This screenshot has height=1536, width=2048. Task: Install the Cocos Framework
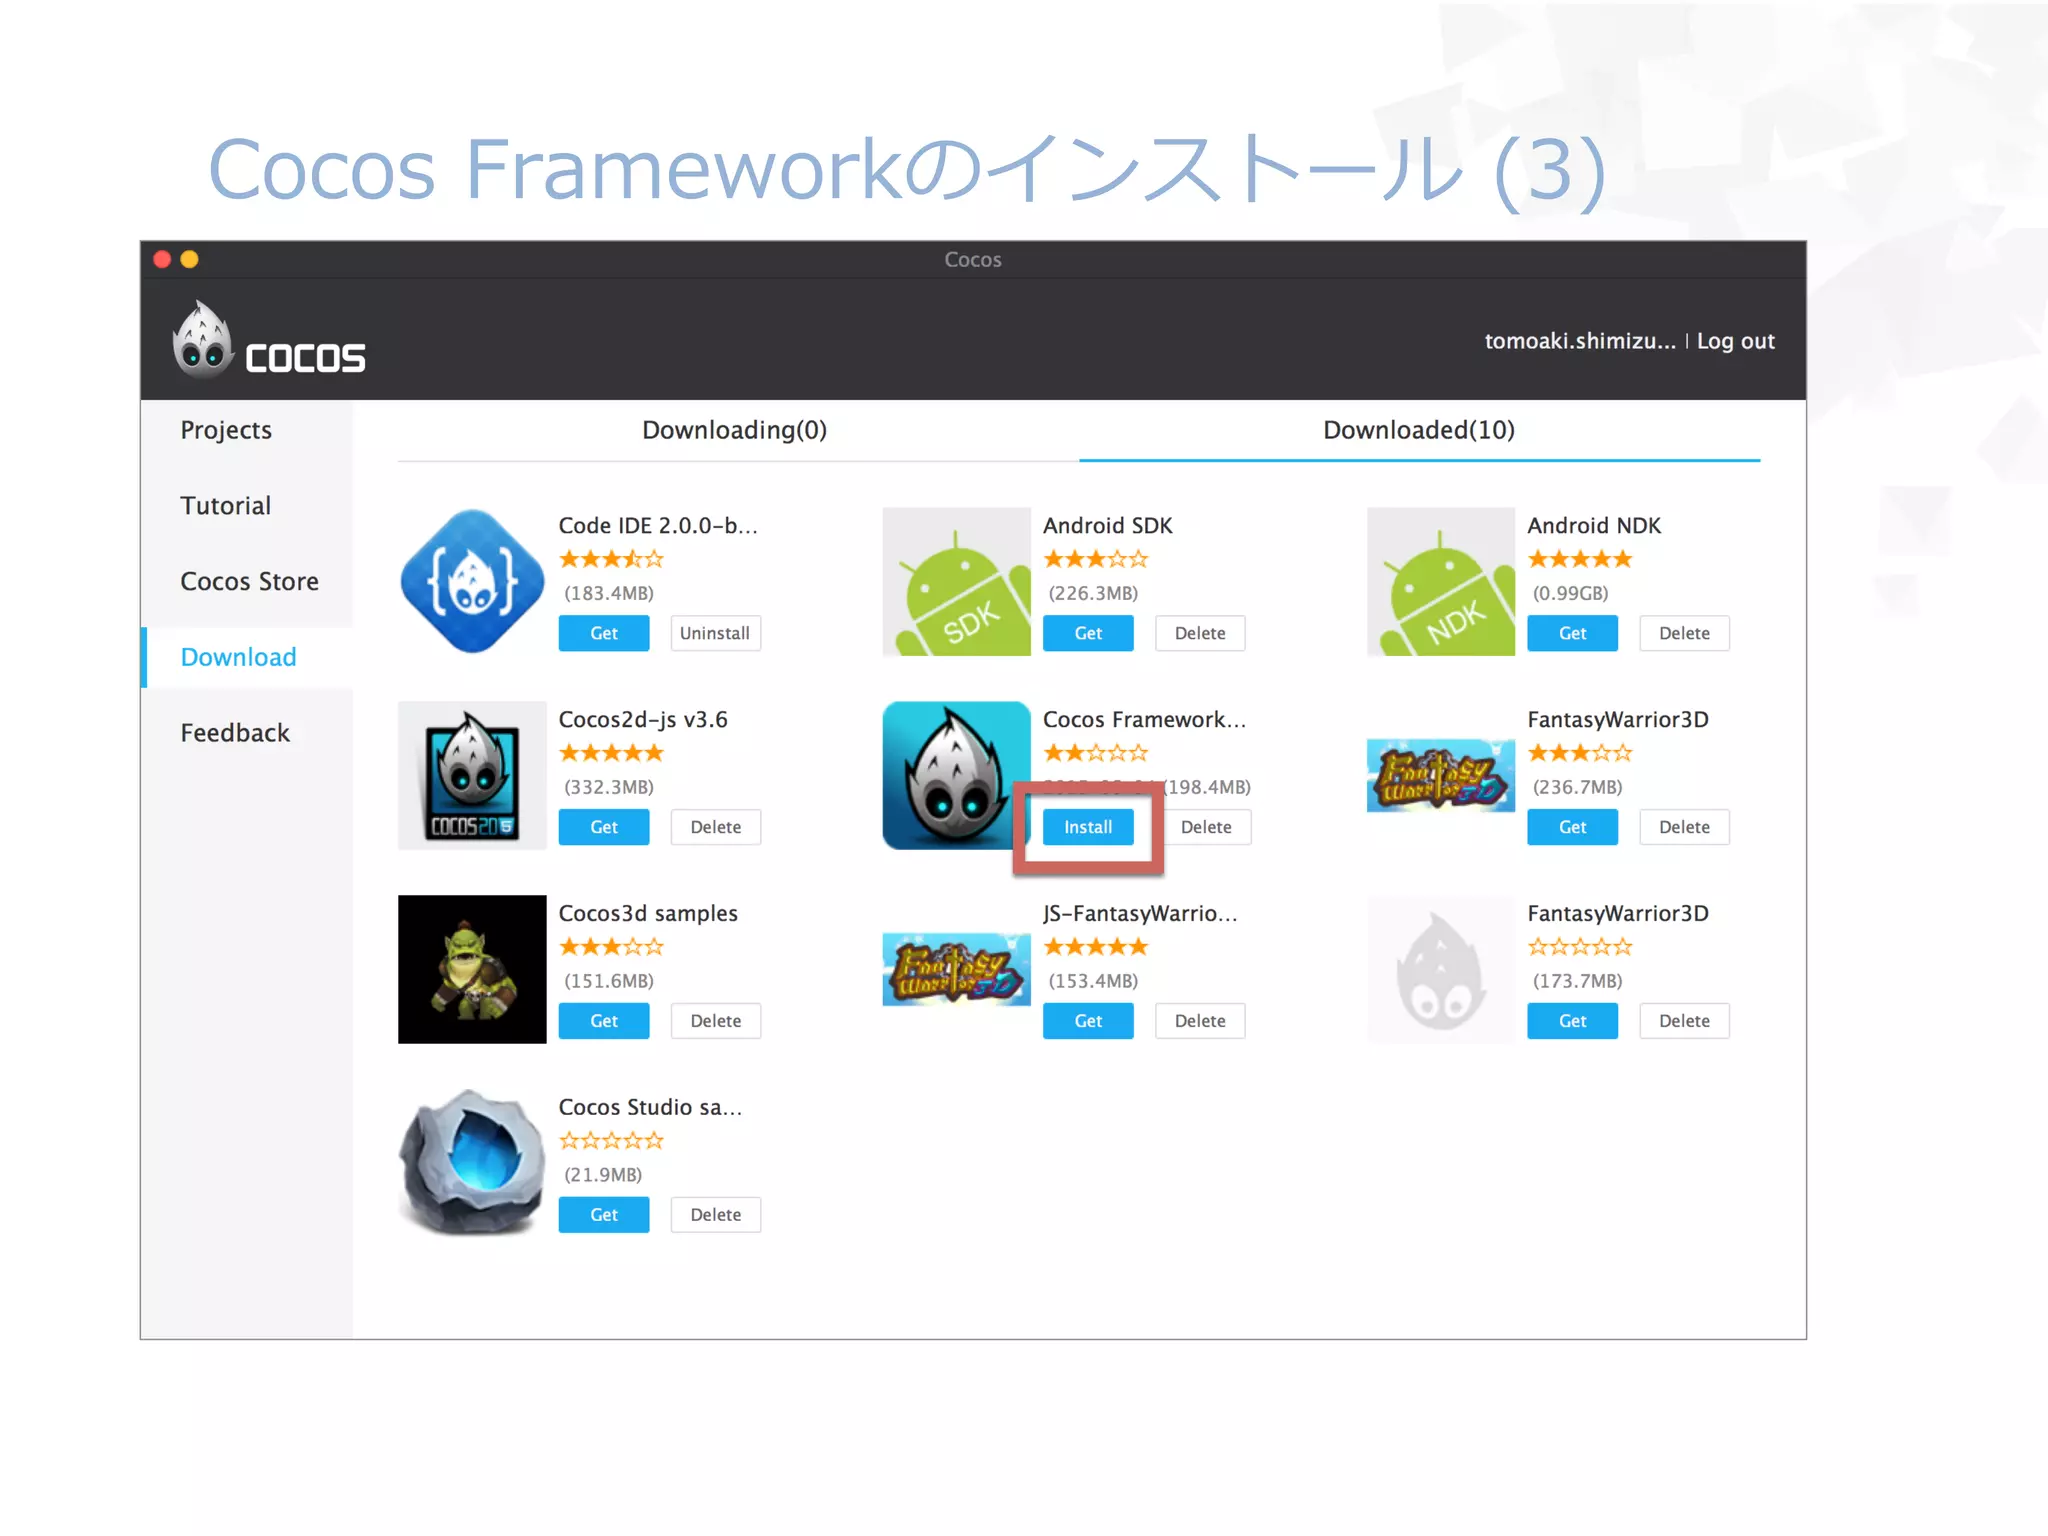(1088, 827)
